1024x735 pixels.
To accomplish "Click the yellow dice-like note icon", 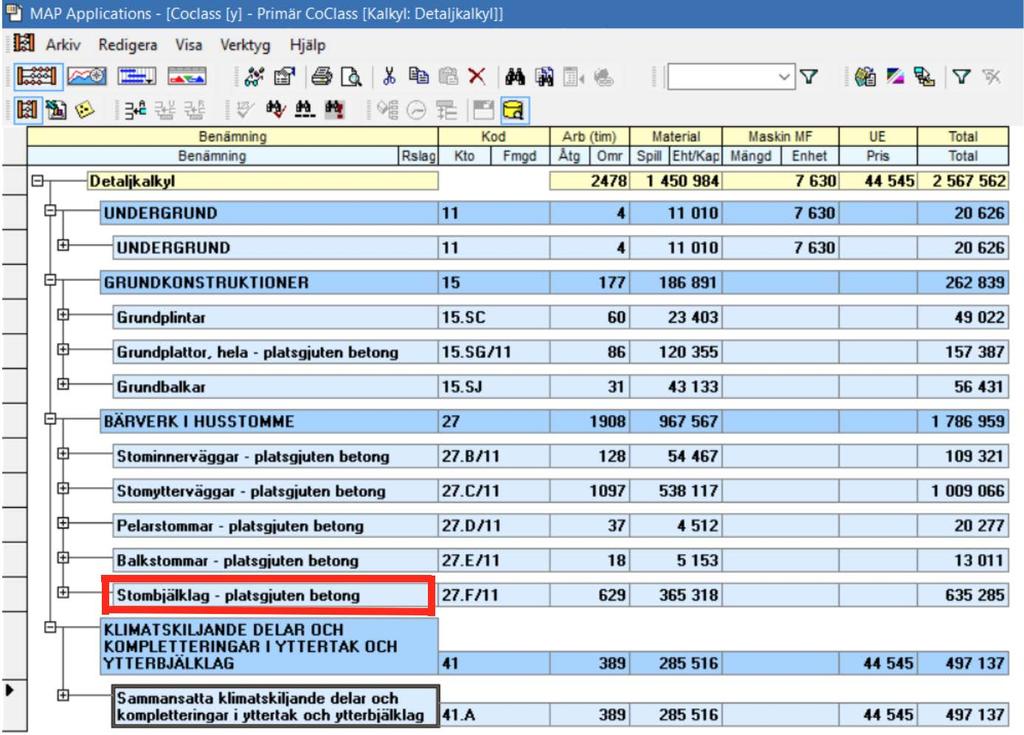I will [x=85, y=110].
